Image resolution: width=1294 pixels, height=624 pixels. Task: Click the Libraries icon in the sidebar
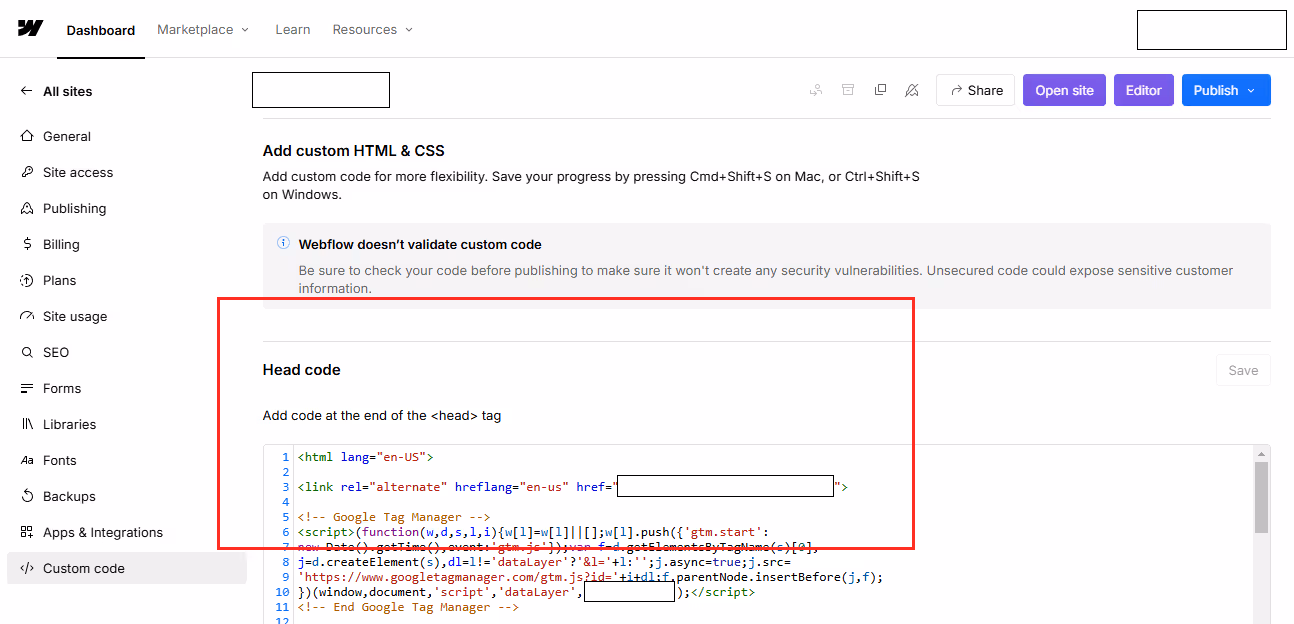point(27,424)
